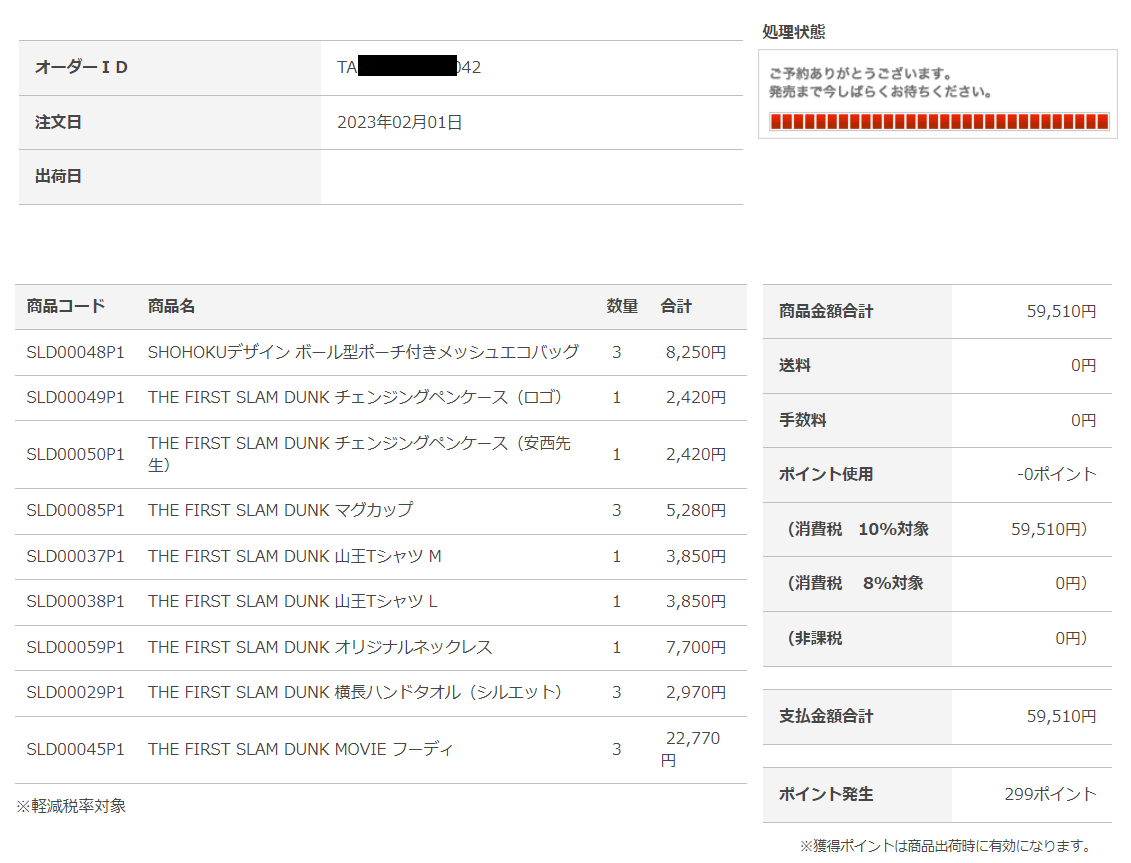Select the order date 2023年02月01日
The height and width of the screenshot is (863, 1131).
[400, 122]
